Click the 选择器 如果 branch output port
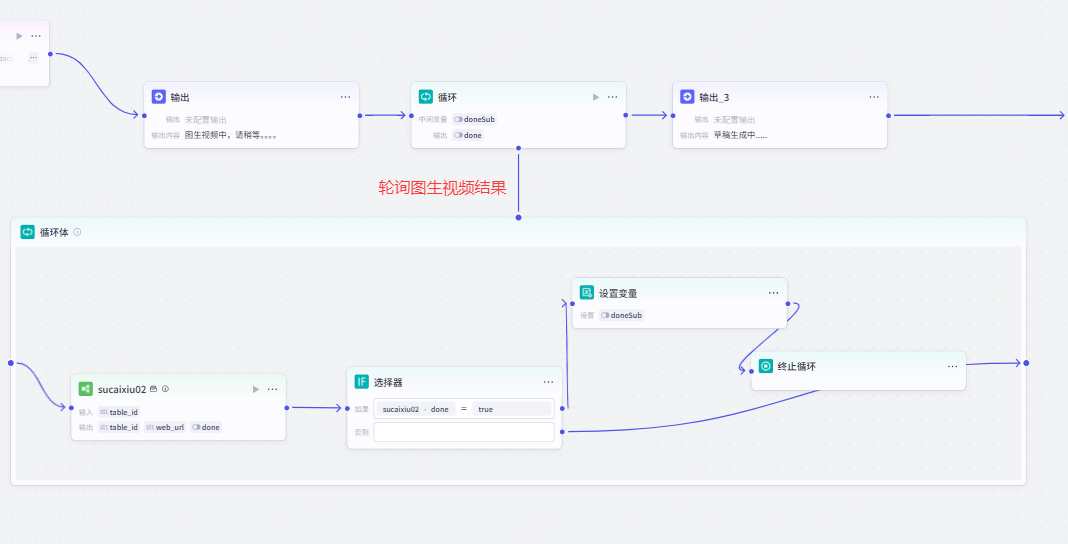The image size is (1068, 544). coord(562,409)
